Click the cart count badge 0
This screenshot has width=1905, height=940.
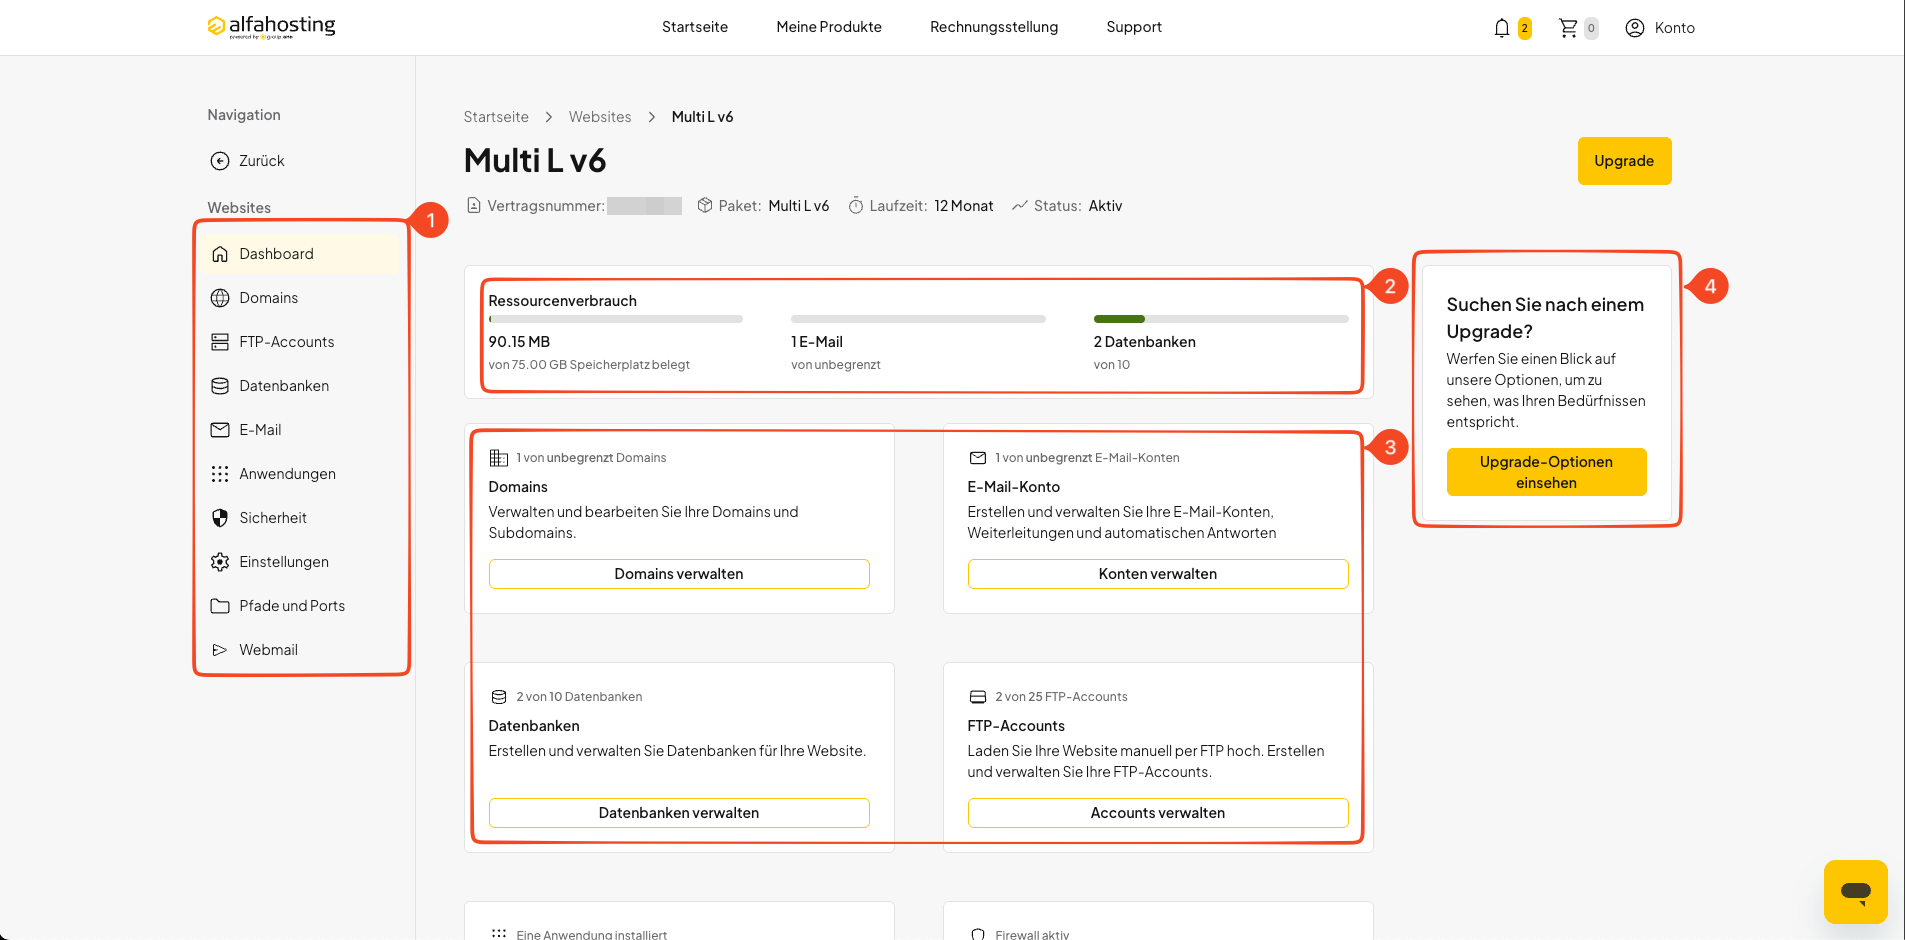(x=1591, y=28)
